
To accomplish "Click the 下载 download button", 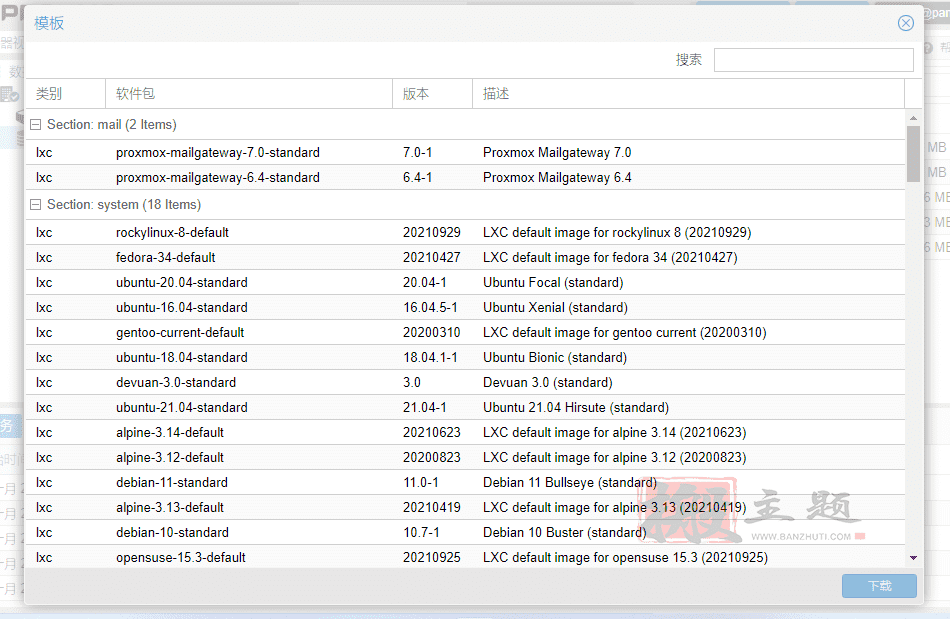I will coord(879,586).
